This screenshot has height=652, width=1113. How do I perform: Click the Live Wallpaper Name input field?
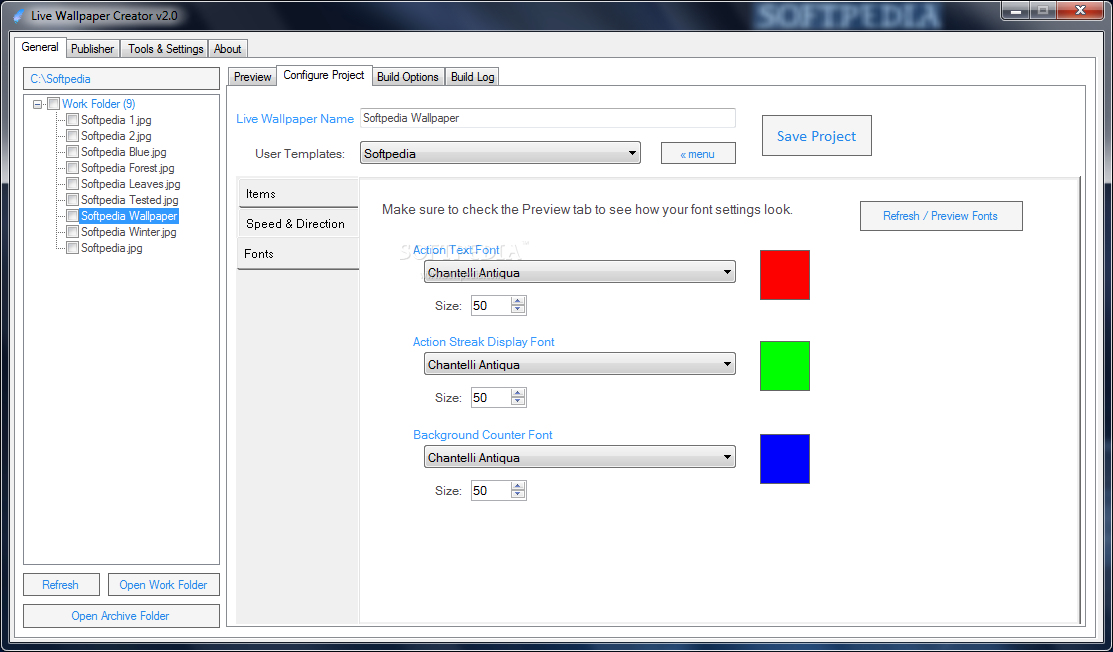547,118
